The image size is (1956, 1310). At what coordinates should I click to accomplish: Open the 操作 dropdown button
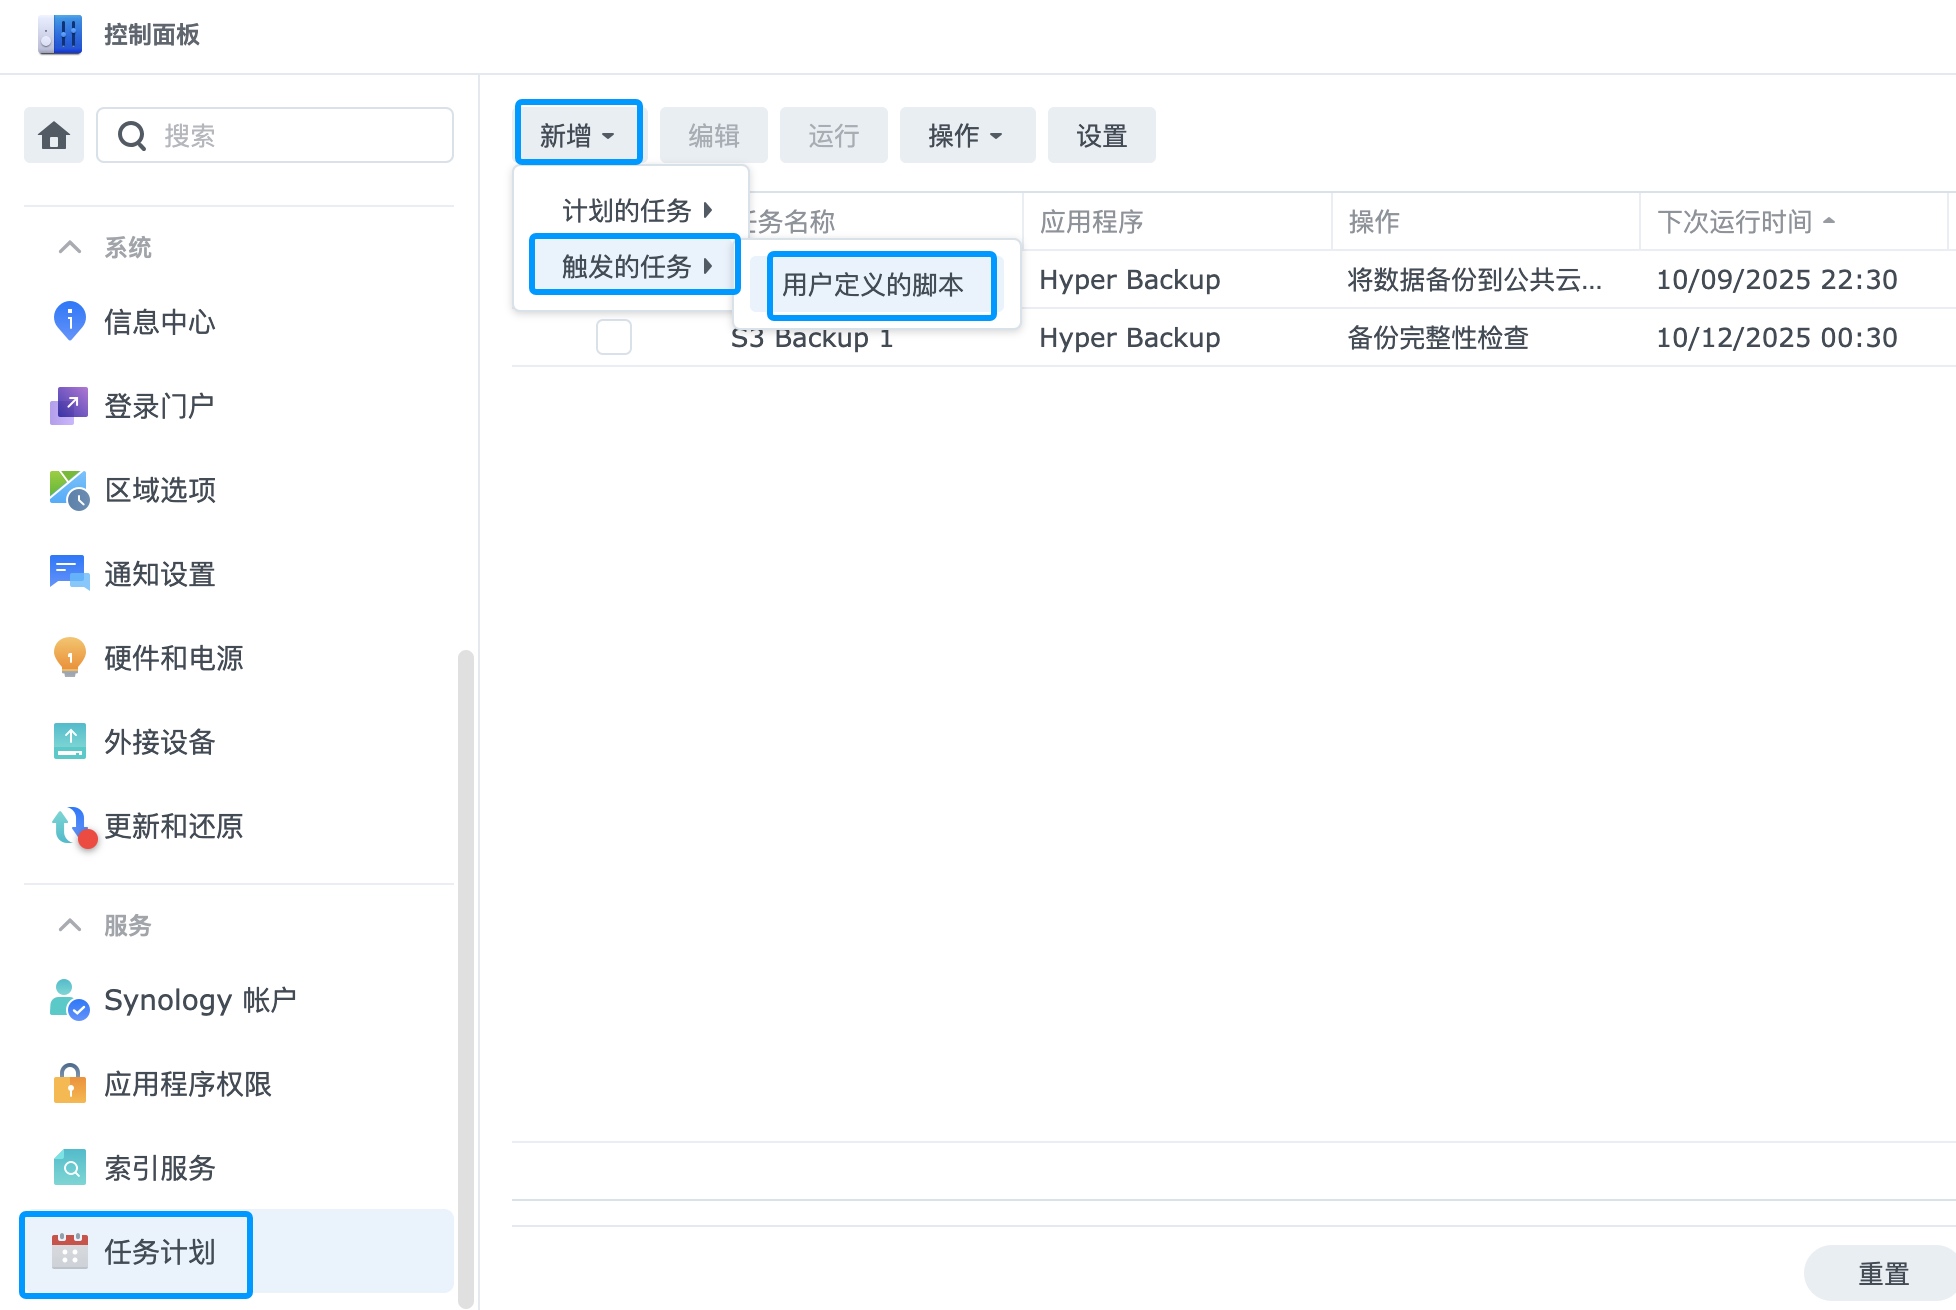966,135
